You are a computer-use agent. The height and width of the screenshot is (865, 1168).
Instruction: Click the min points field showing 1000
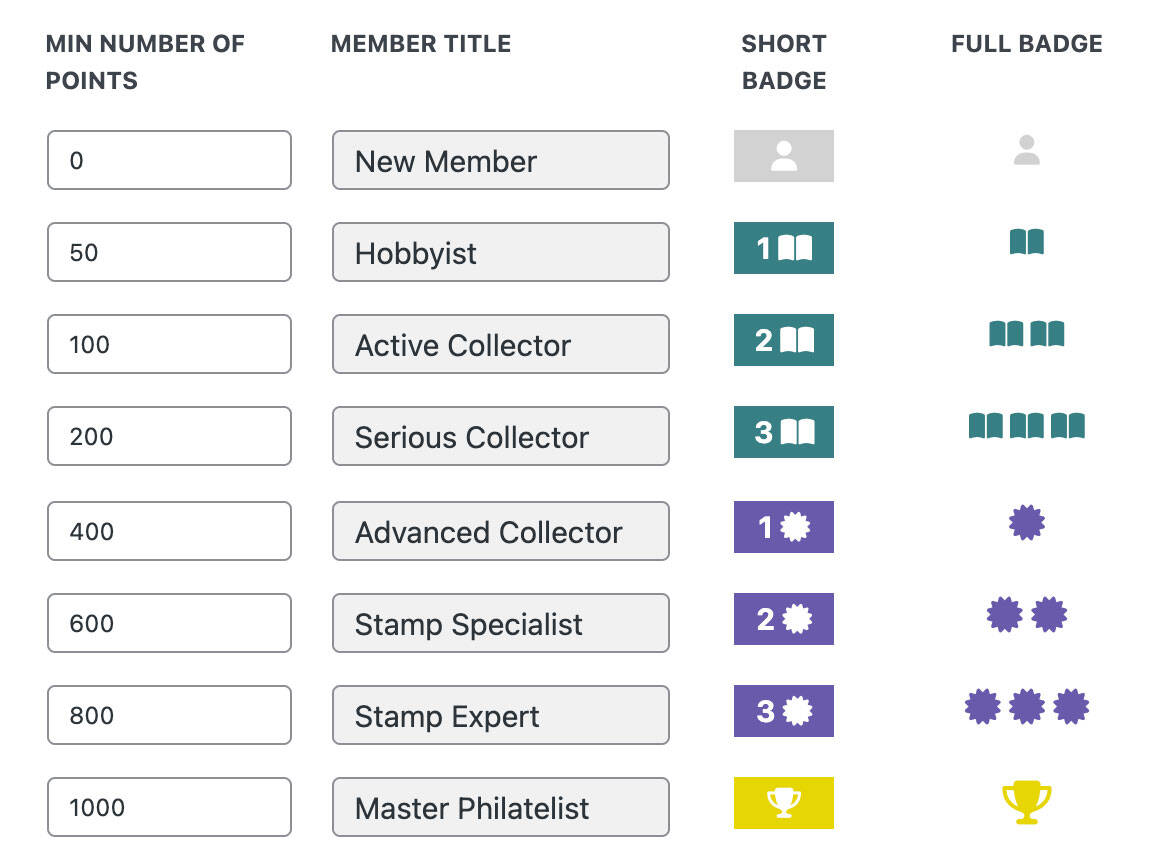point(169,807)
